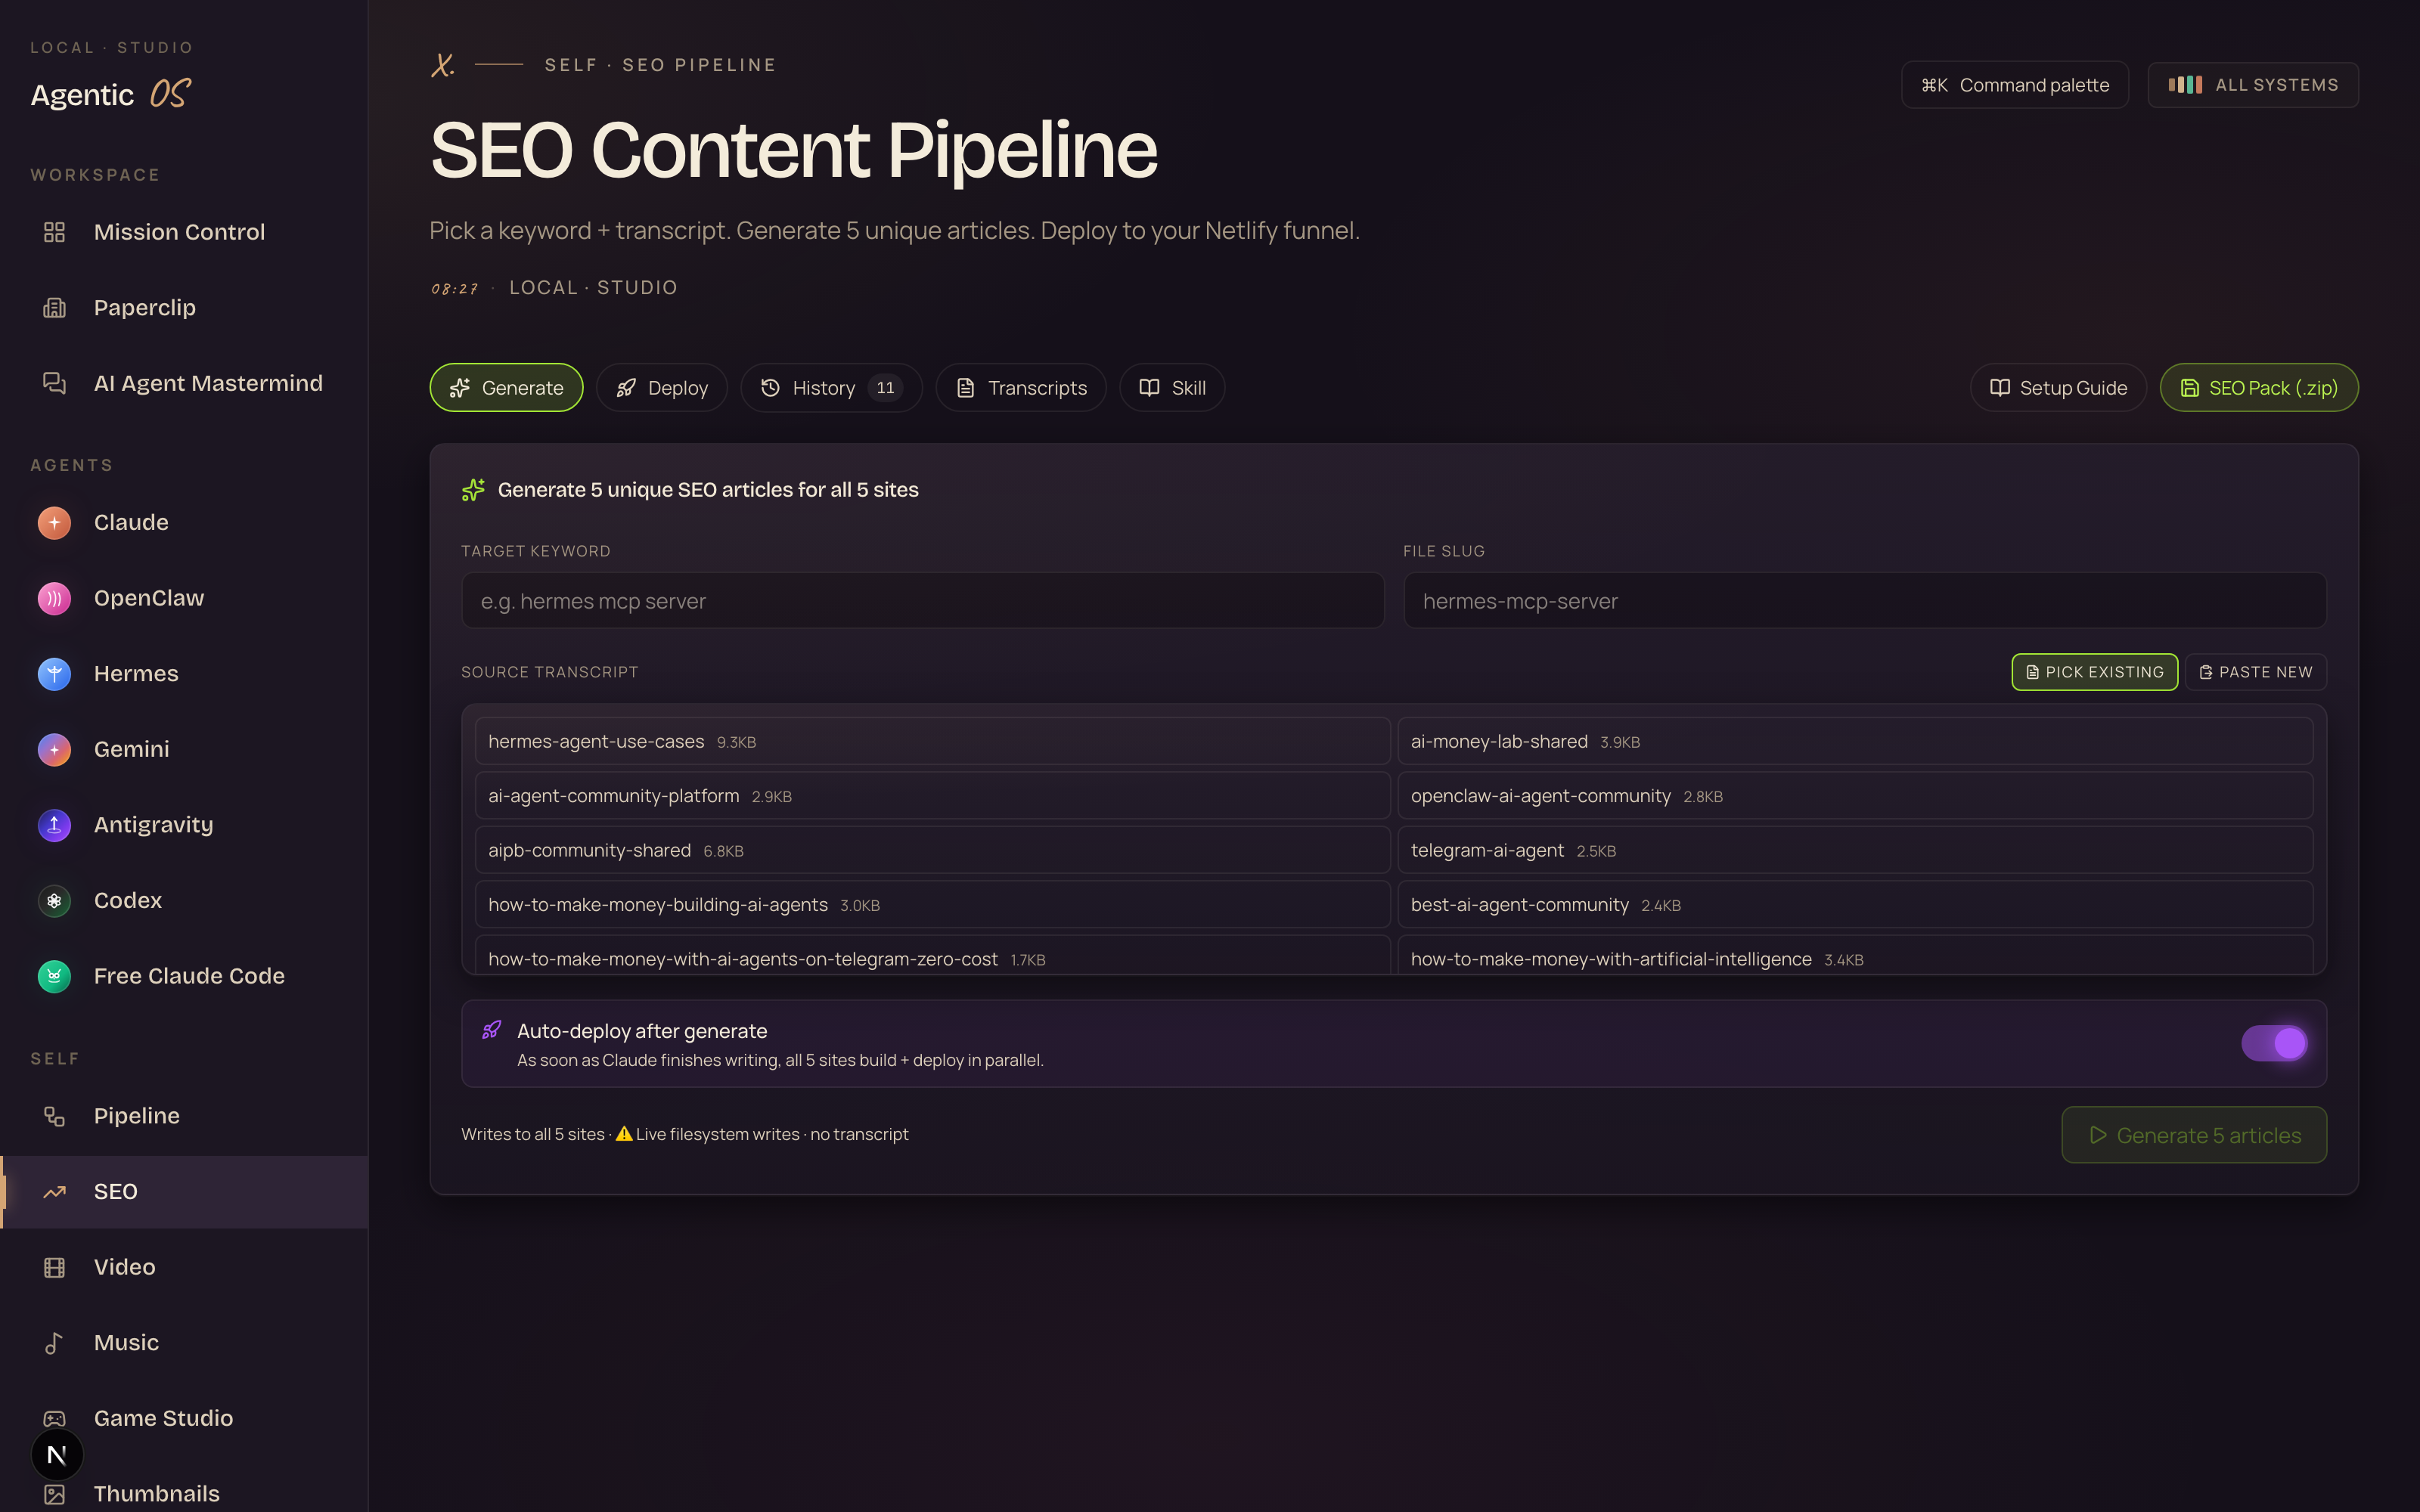Switch to Paste New transcript mode

click(2256, 672)
